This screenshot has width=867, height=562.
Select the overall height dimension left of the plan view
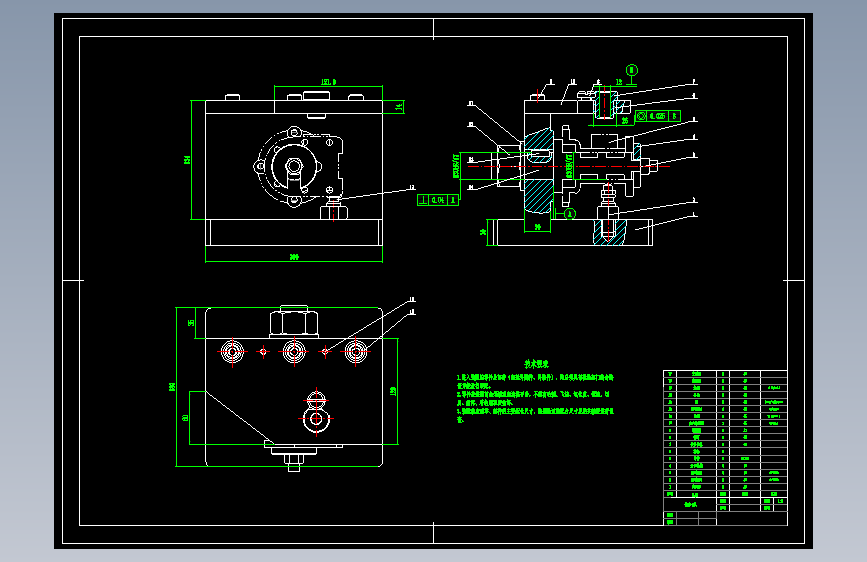(172, 387)
